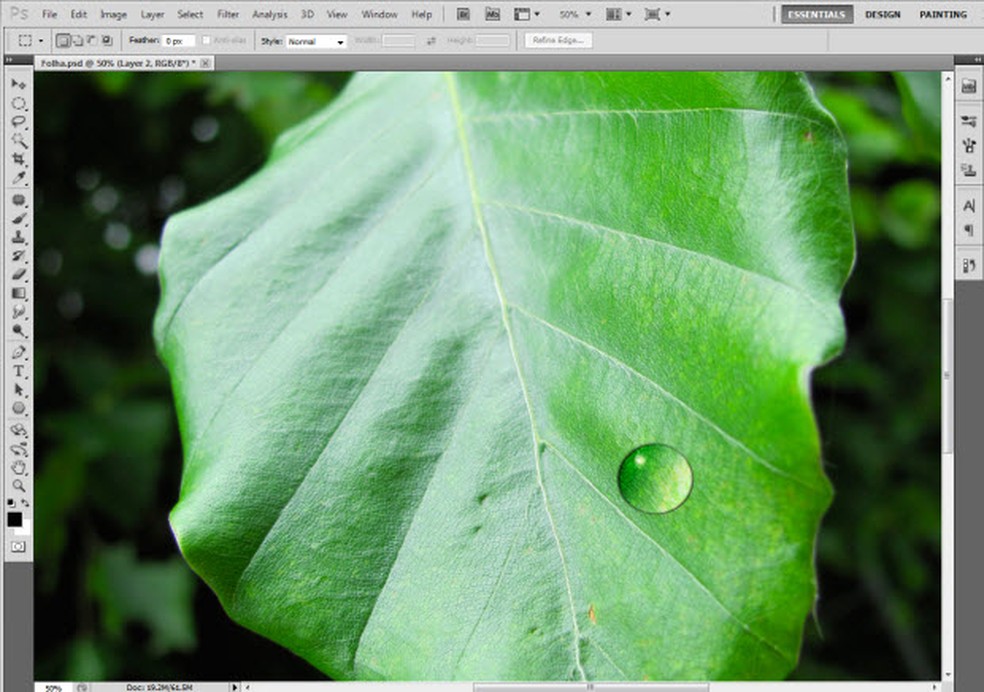The image size is (984, 692).
Task: Open the Filter menu
Action: point(228,15)
